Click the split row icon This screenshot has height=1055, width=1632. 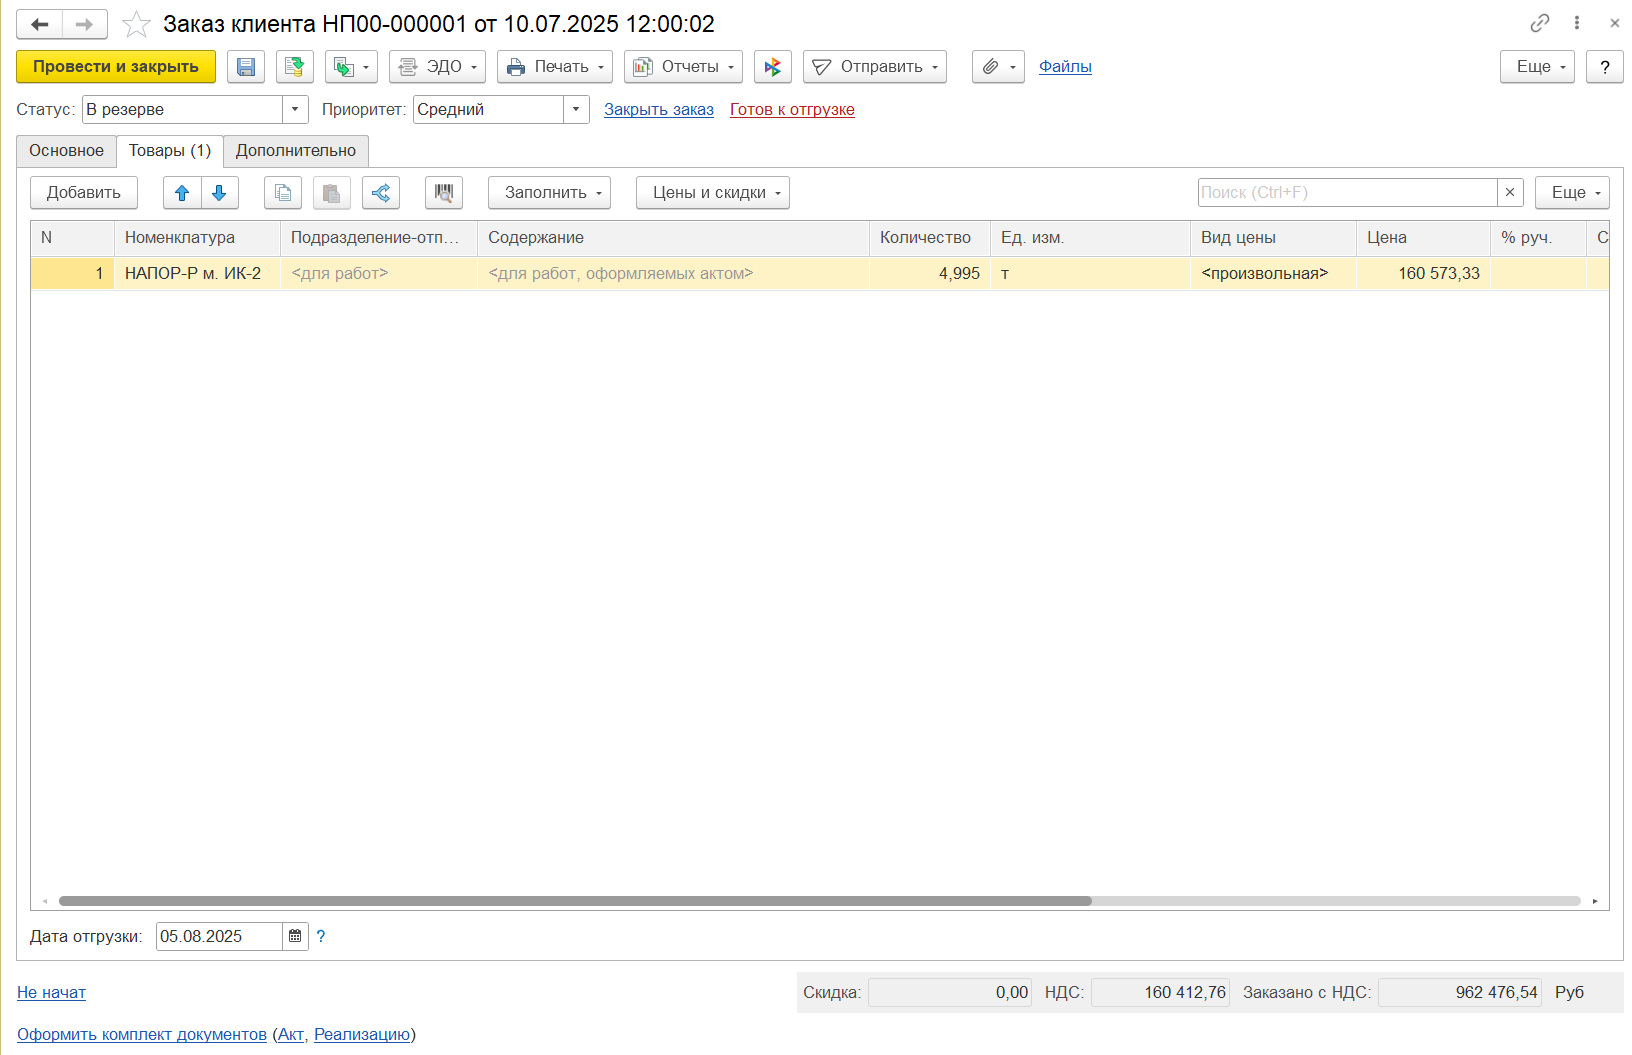tap(381, 193)
